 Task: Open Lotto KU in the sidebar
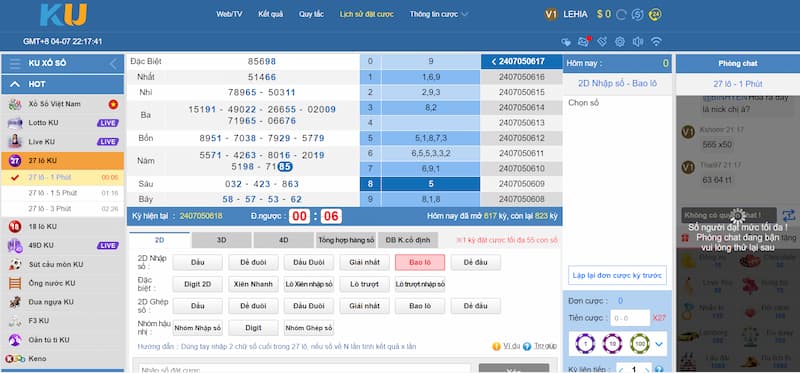(x=63, y=123)
